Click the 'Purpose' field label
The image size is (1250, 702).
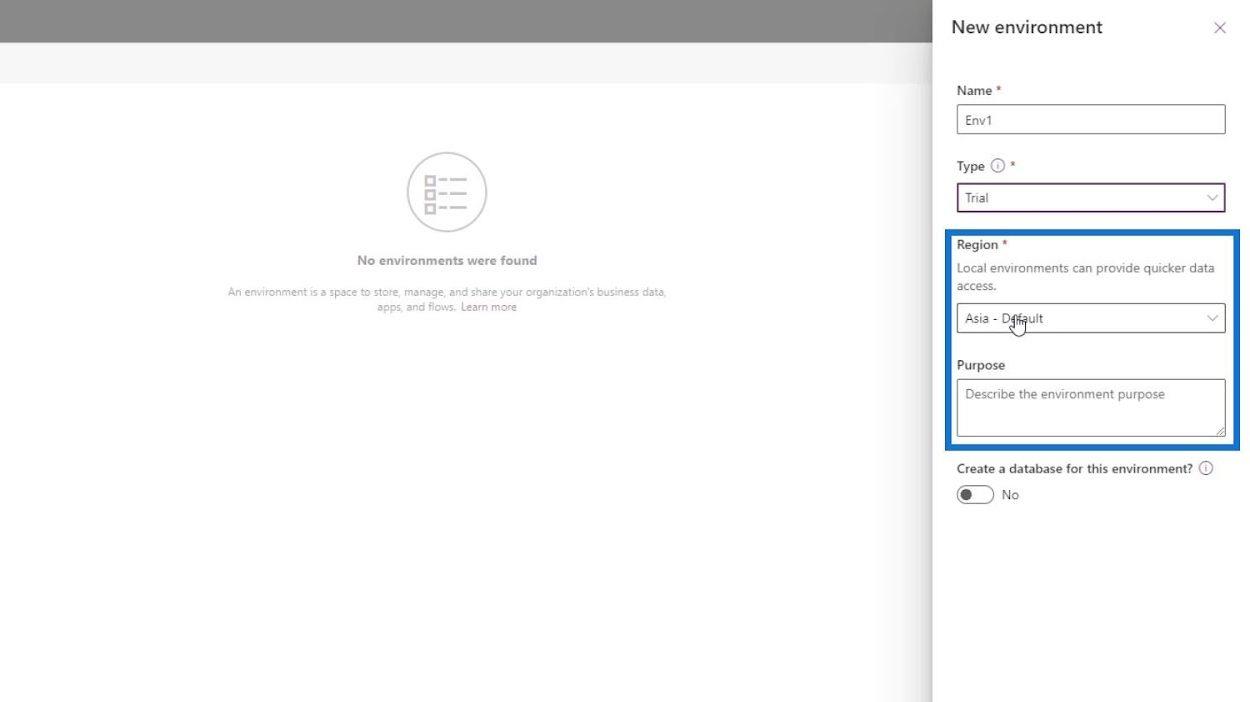click(x=981, y=365)
